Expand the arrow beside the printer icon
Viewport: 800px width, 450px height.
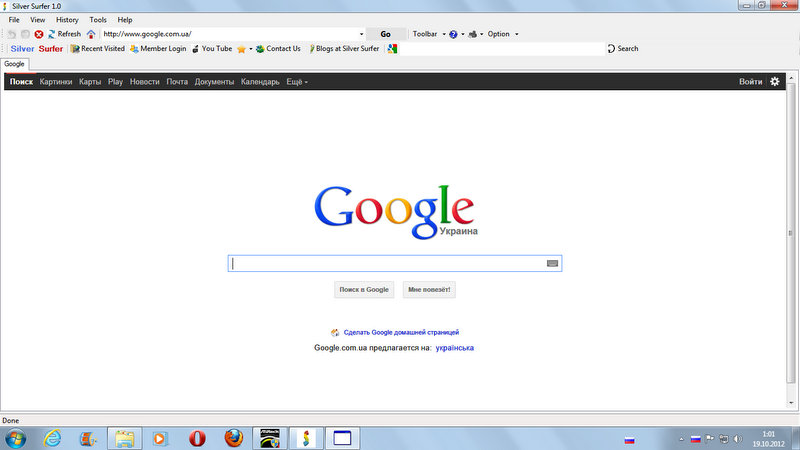click(x=482, y=34)
